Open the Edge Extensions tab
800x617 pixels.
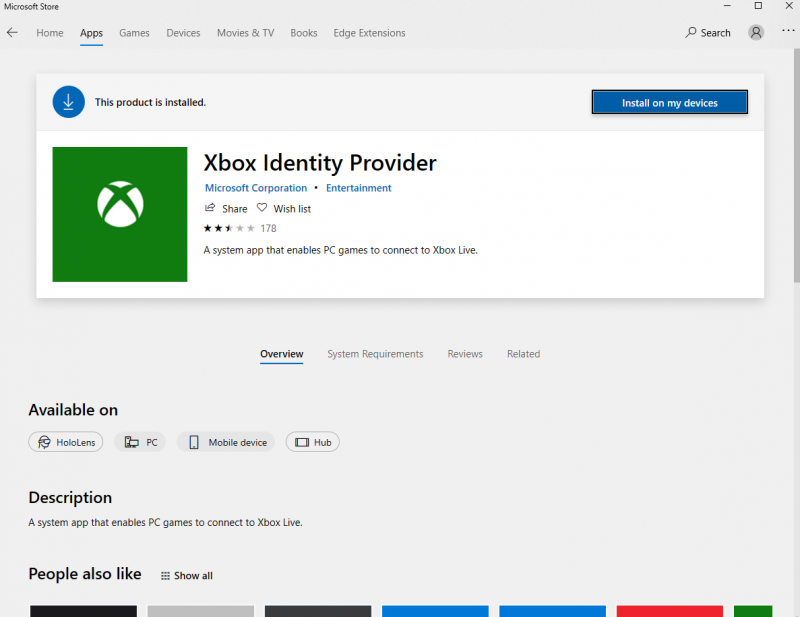coord(369,33)
